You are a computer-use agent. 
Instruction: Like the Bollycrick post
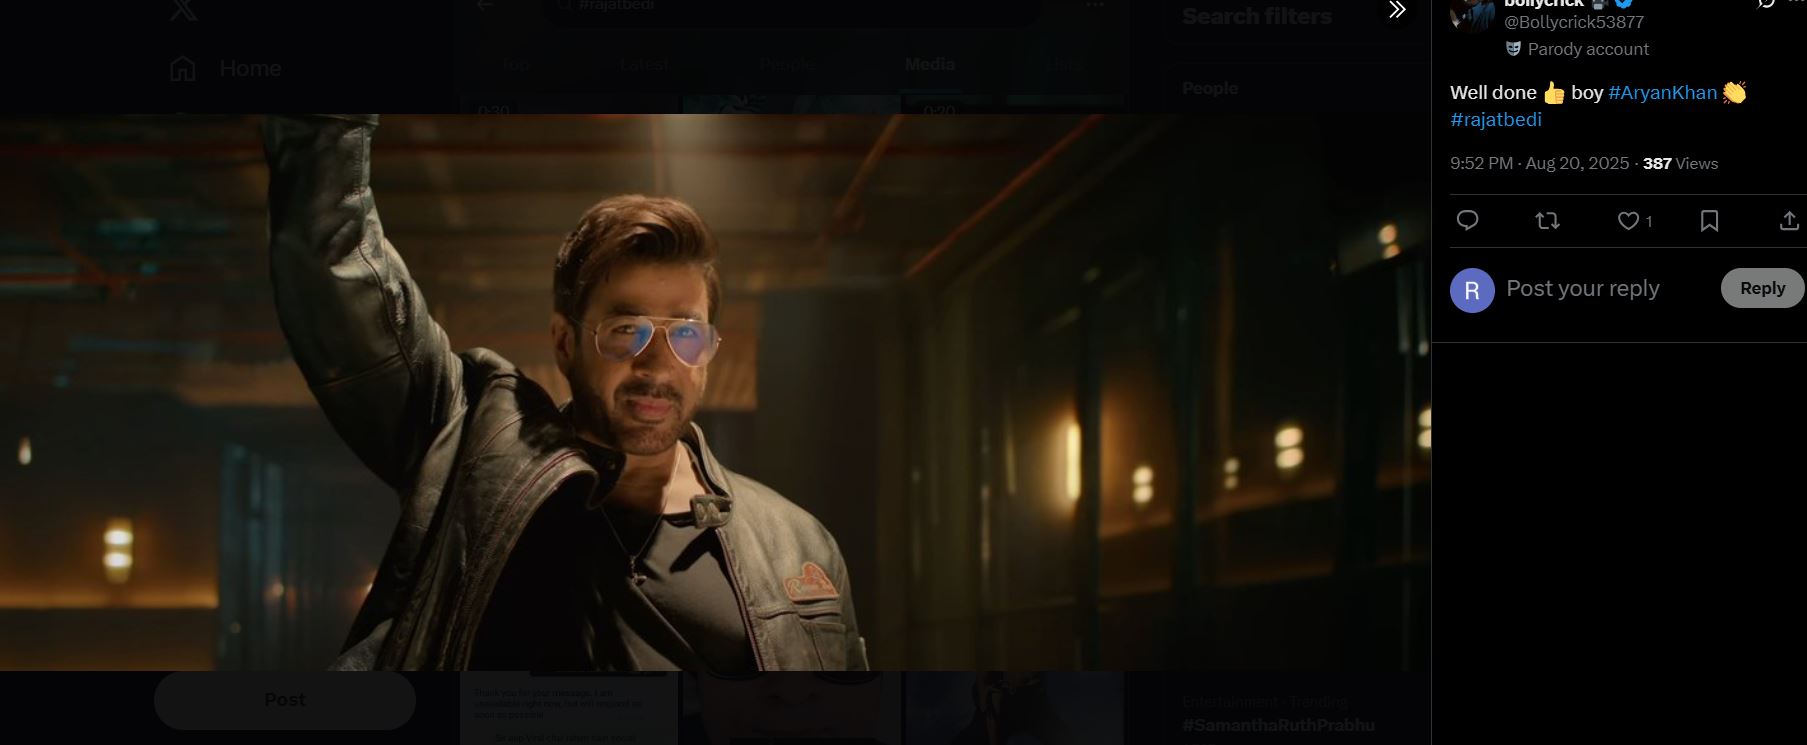click(x=1628, y=221)
